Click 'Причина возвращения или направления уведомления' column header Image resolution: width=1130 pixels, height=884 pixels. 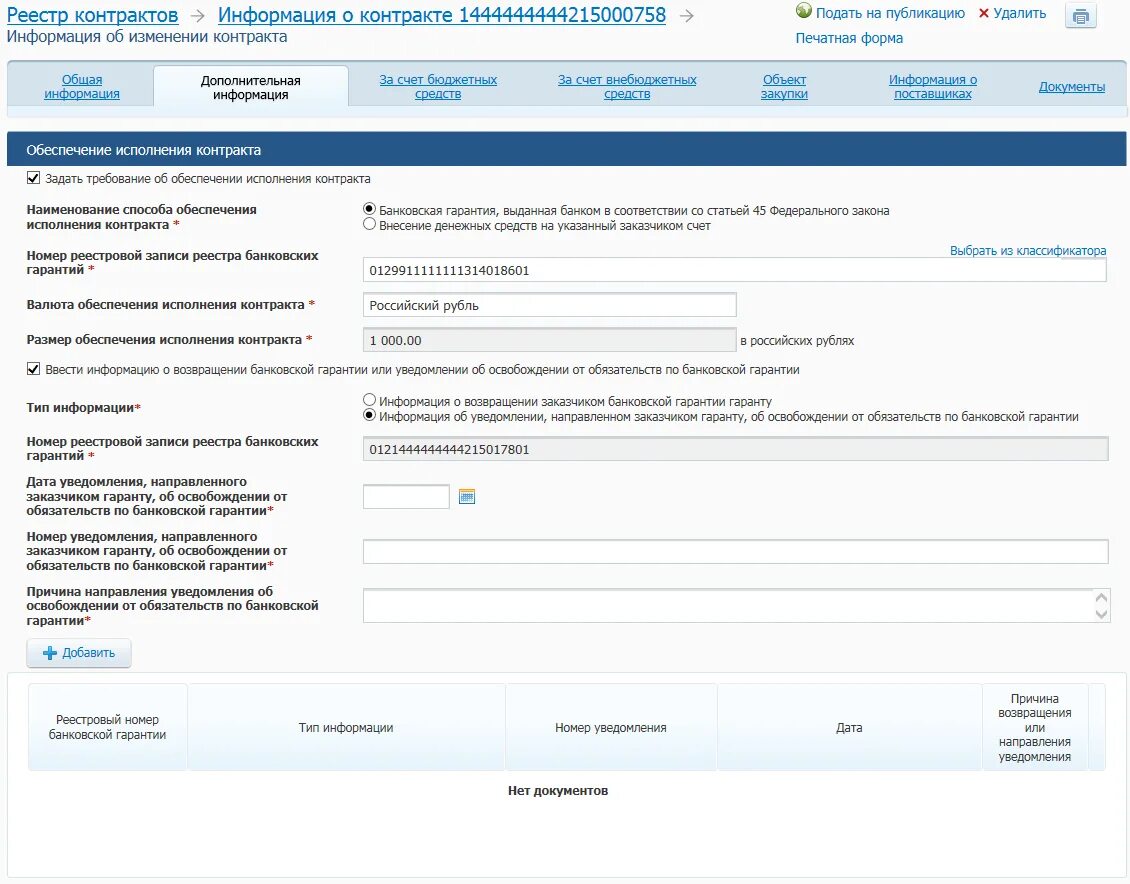click(x=1035, y=727)
